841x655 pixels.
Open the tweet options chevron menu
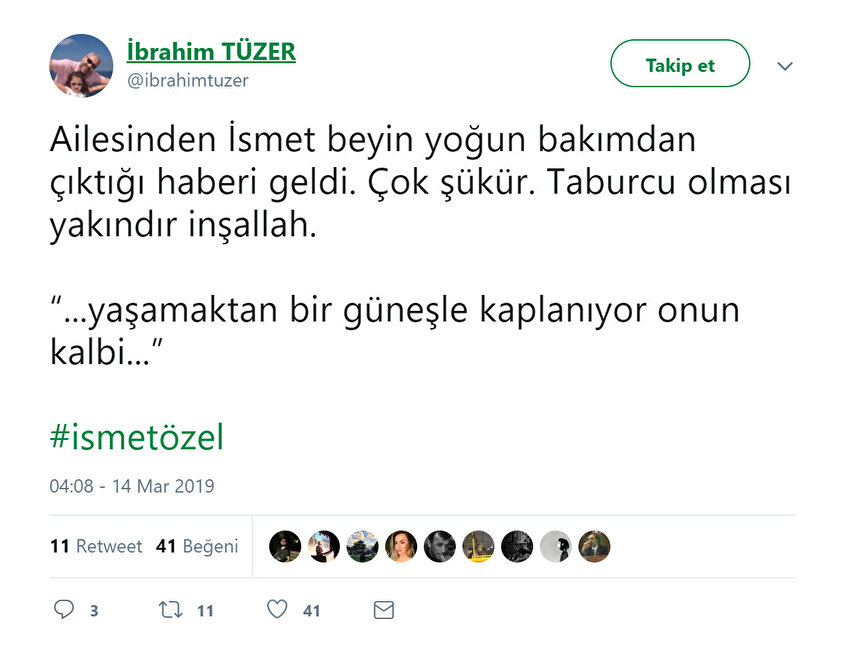pyautogui.click(x=785, y=66)
